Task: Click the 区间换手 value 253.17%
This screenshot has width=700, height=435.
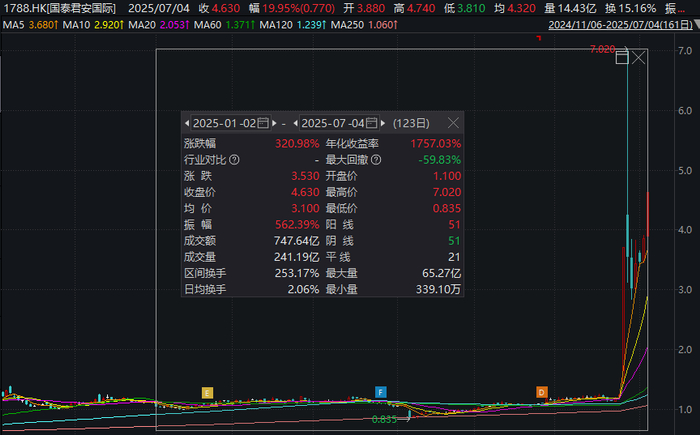Action: [297, 273]
